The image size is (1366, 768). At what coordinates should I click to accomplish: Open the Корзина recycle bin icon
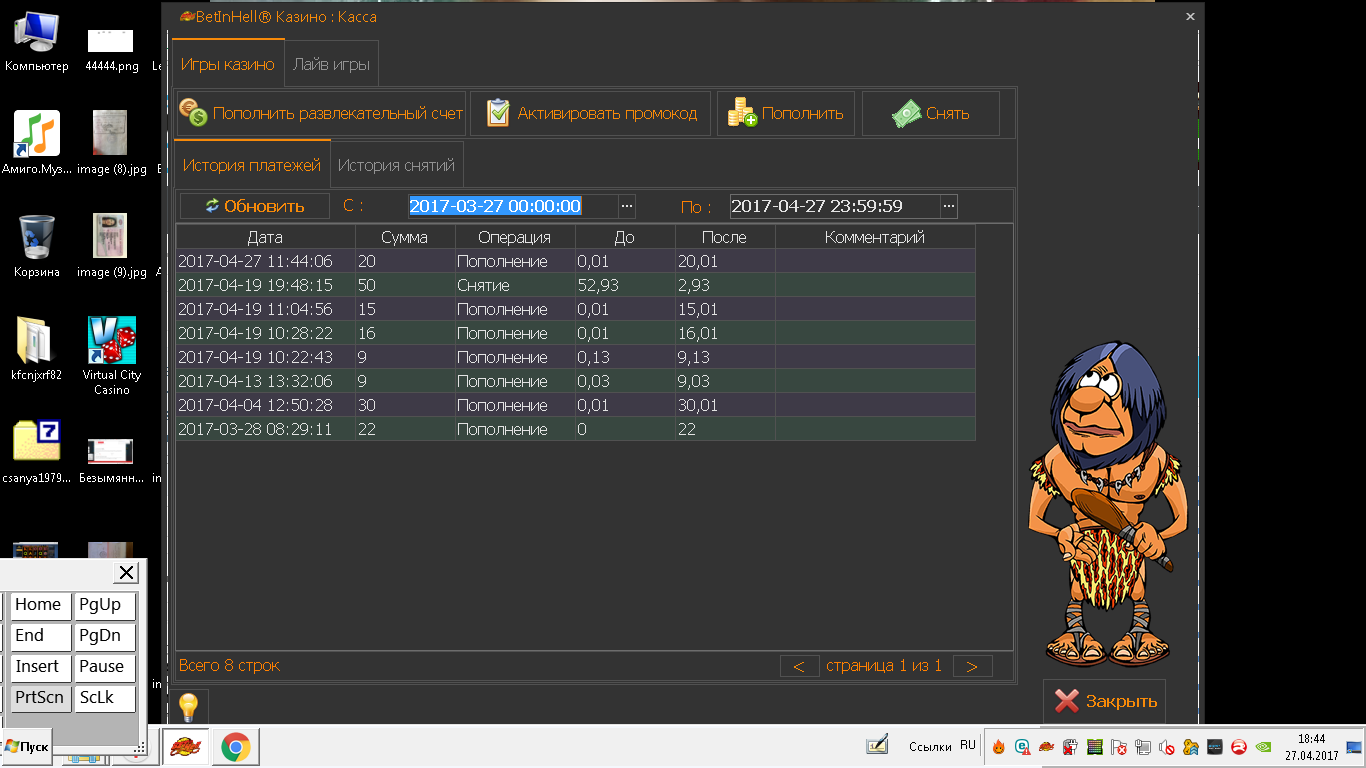coord(37,238)
